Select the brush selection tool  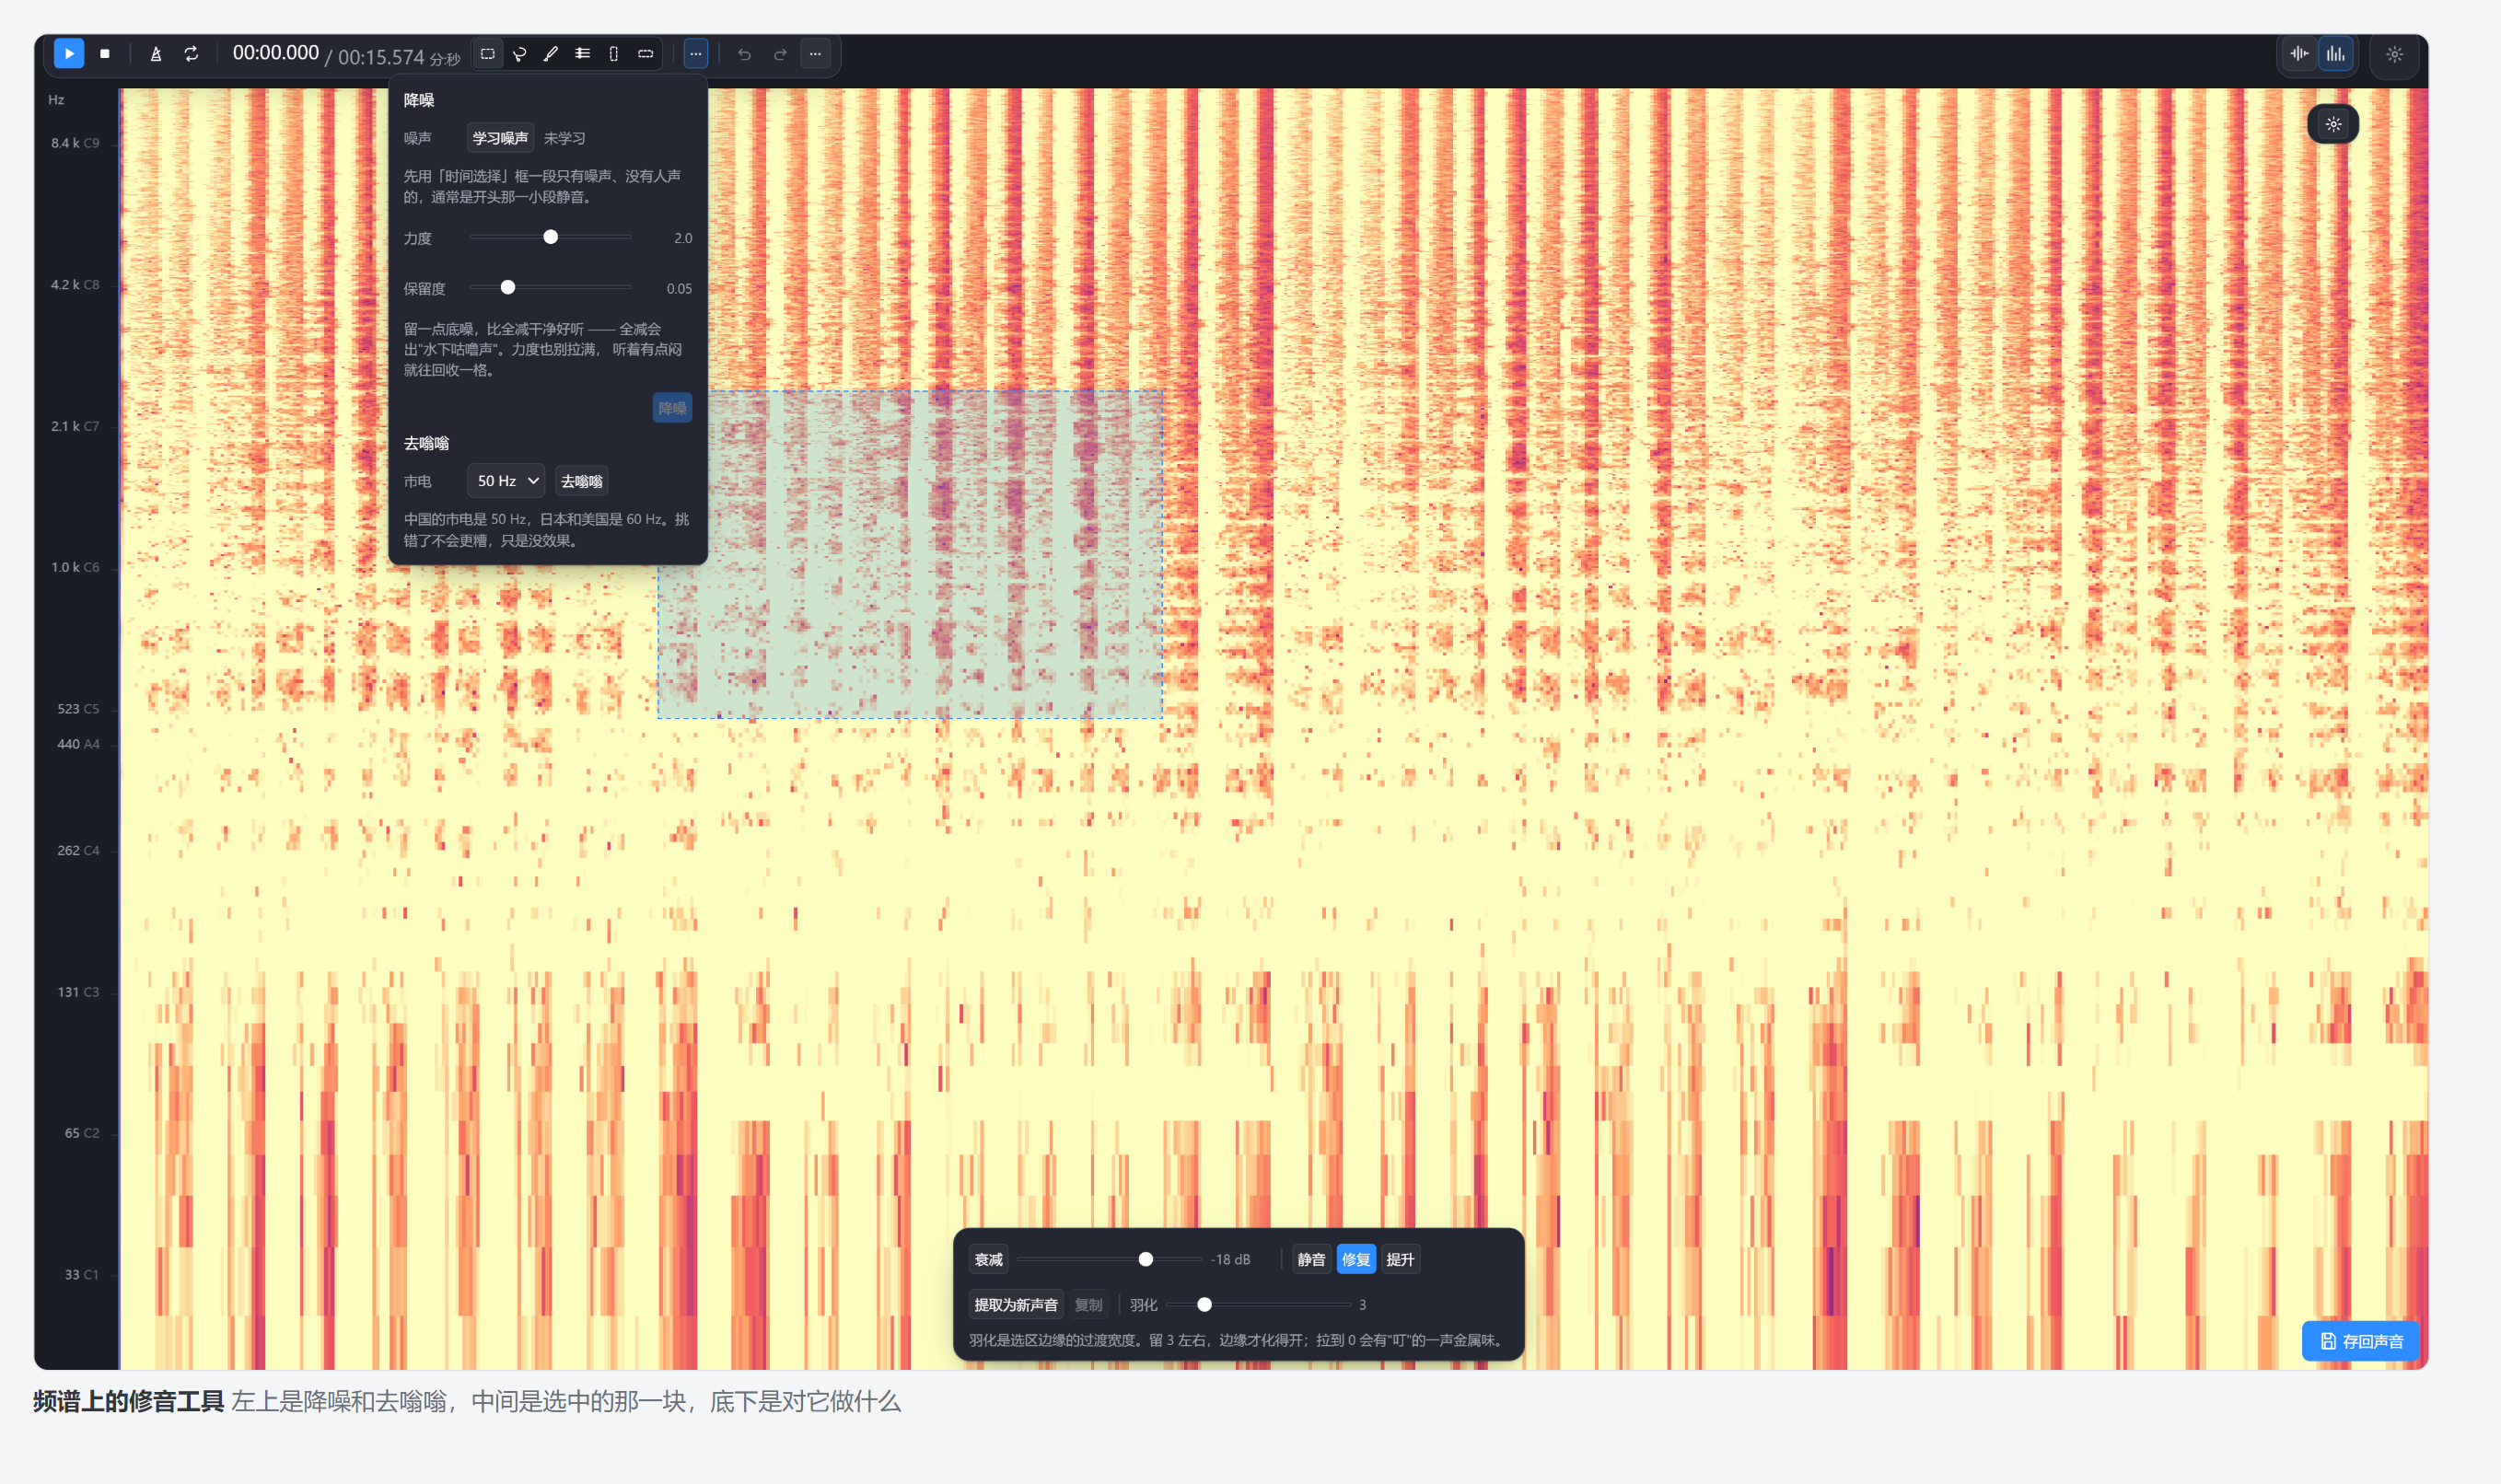[551, 54]
